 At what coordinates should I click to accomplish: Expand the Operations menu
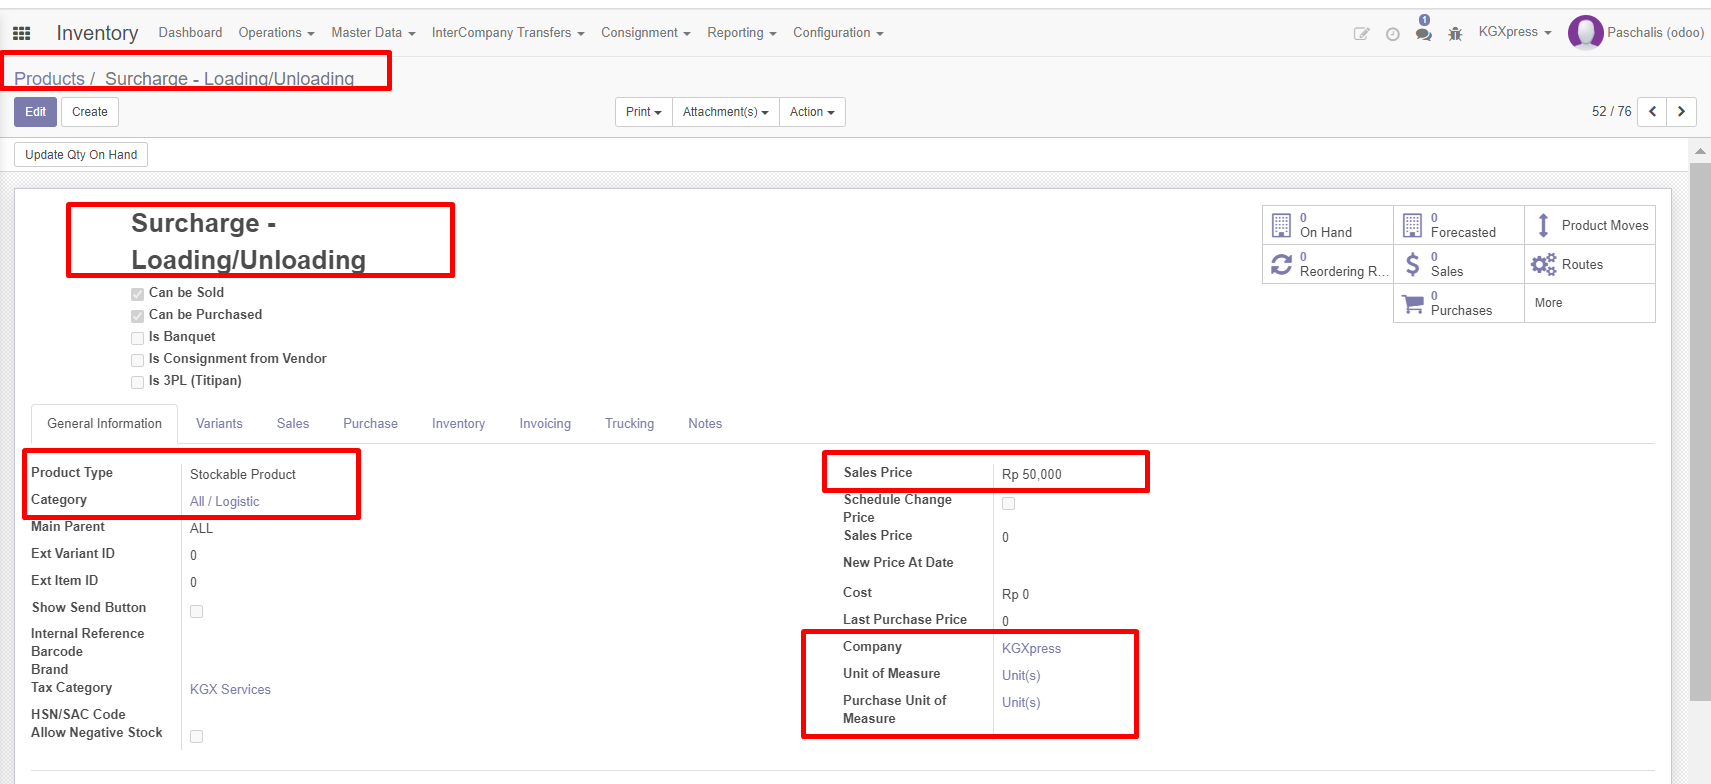[x=276, y=33]
